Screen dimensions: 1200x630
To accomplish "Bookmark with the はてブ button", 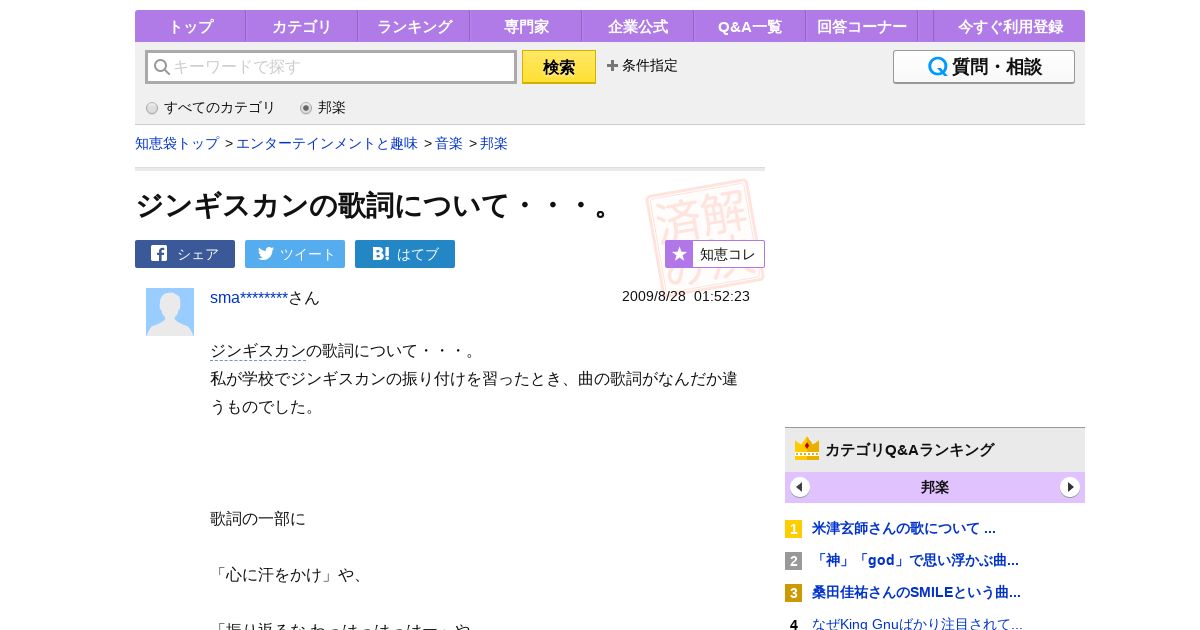I will [x=405, y=254].
